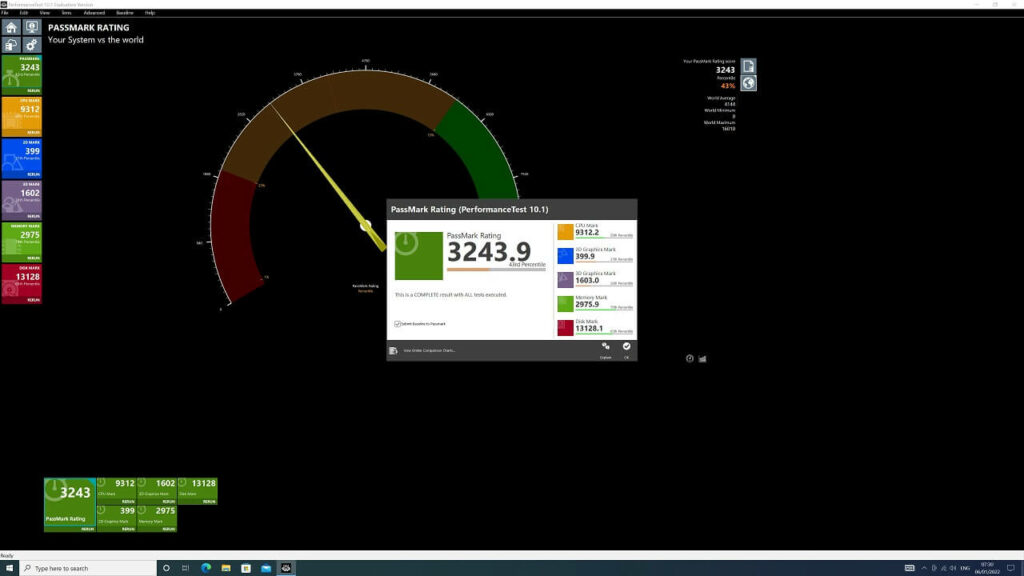Click the Cortana circle on the taskbar

tap(166, 568)
